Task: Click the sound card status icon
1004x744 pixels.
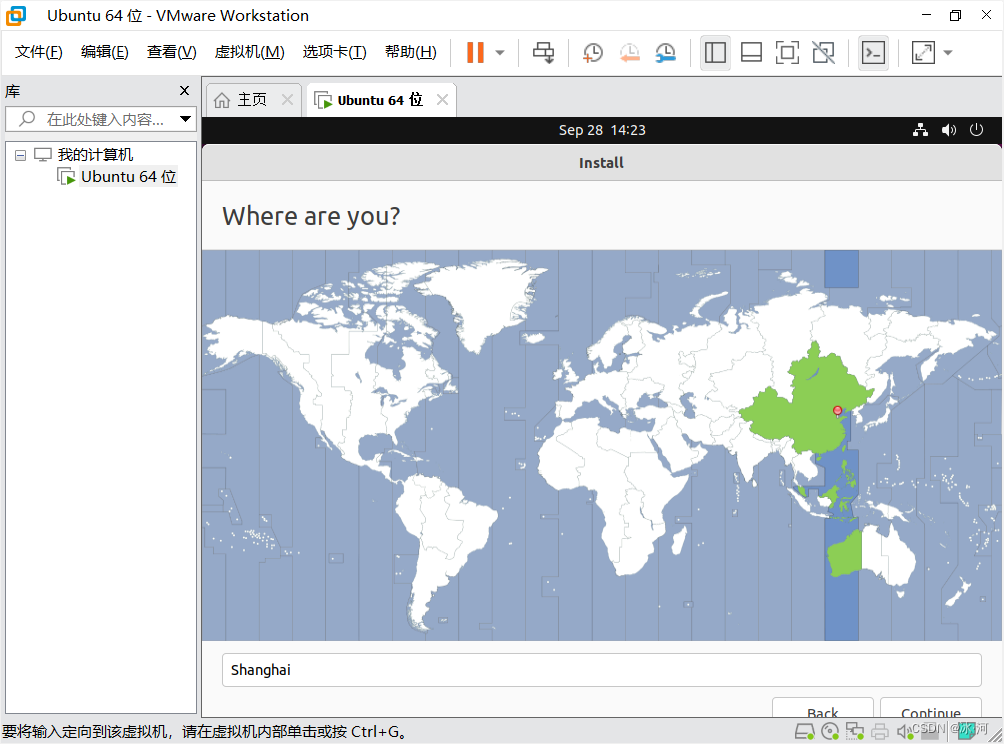Action: [x=904, y=731]
